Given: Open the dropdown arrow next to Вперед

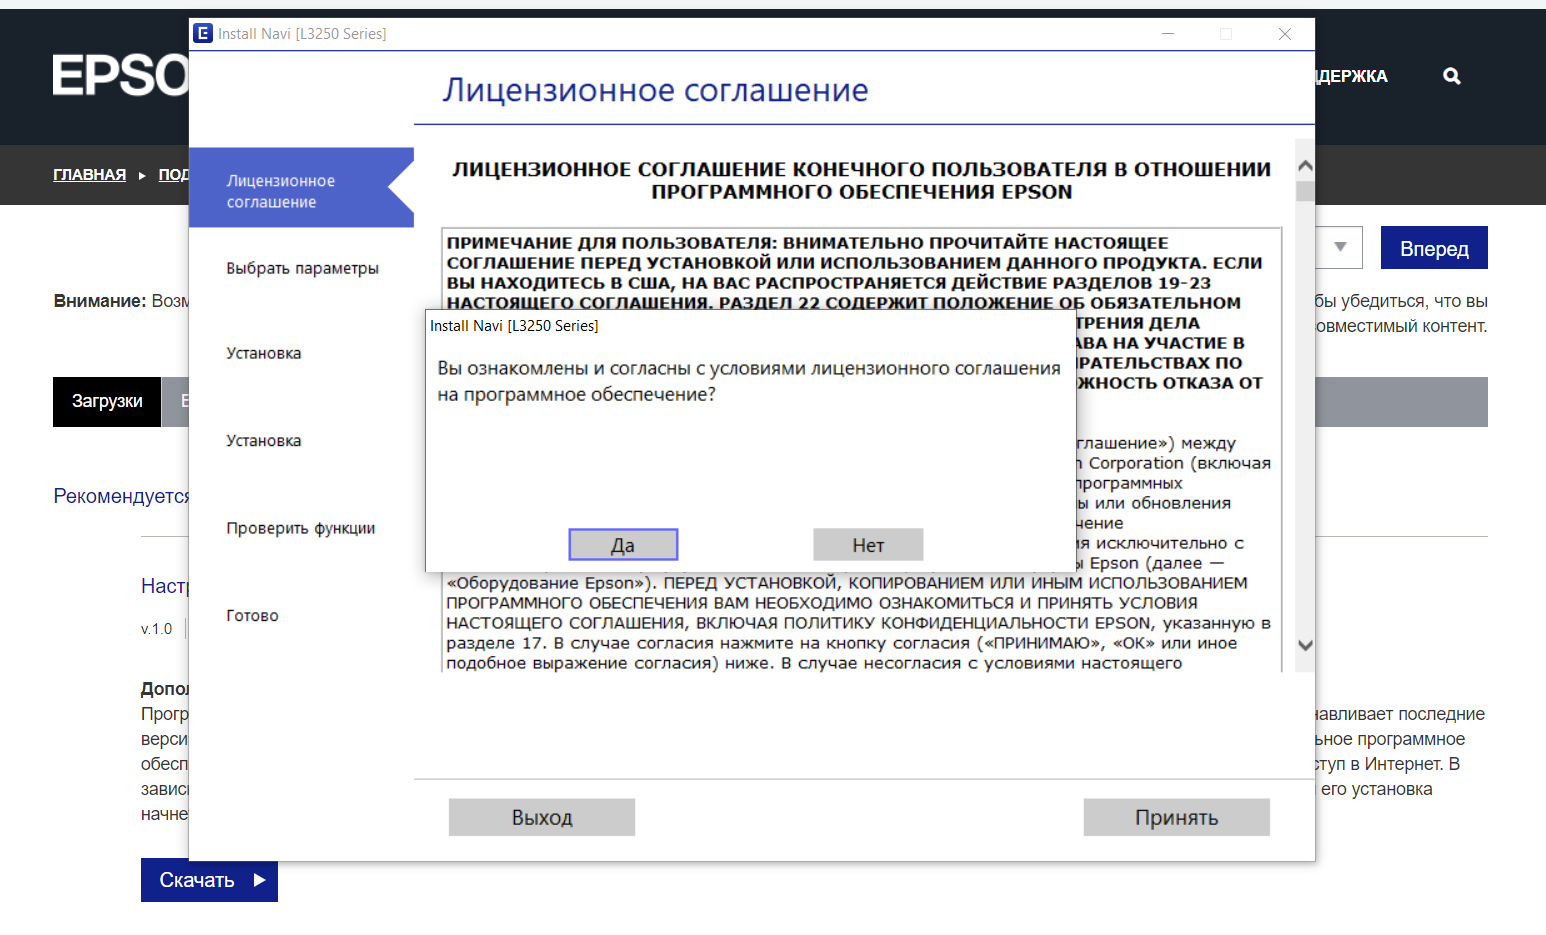Looking at the screenshot, I should pos(1340,247).
